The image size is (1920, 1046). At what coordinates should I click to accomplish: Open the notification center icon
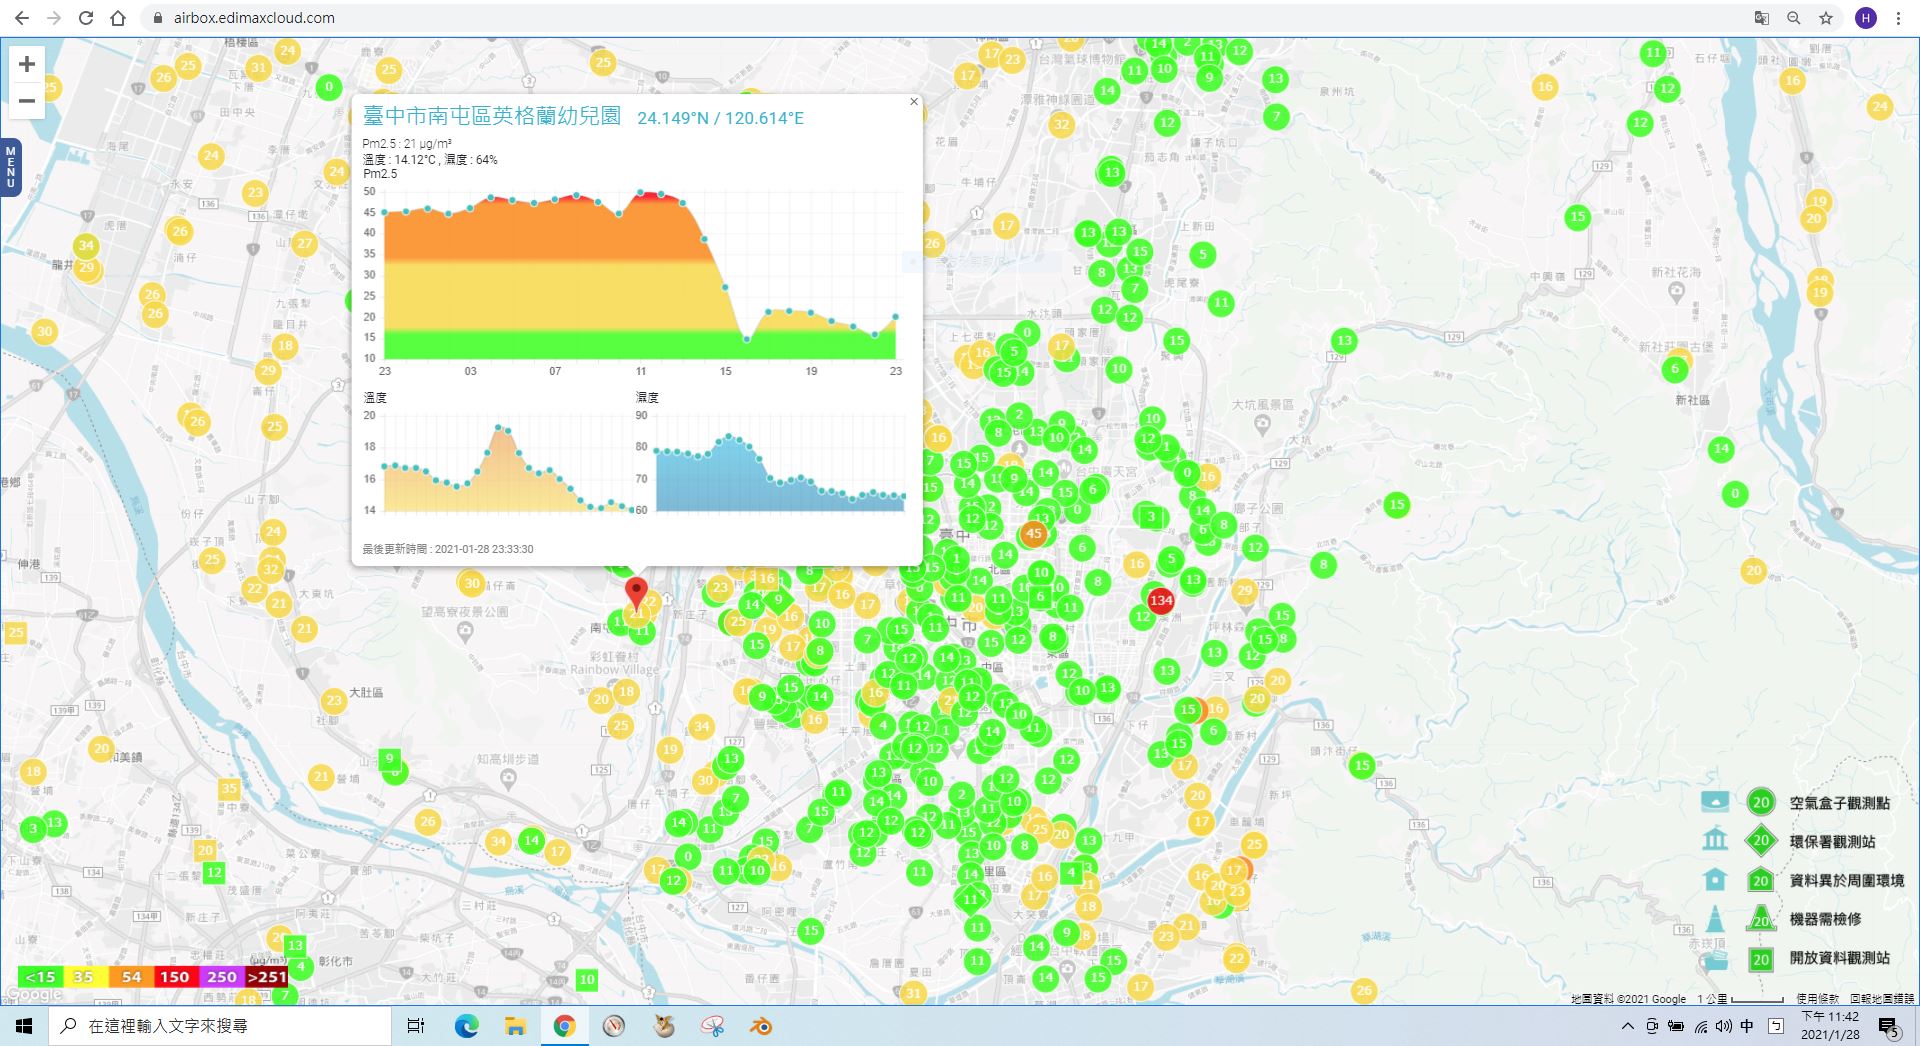click(1888, 1026)
